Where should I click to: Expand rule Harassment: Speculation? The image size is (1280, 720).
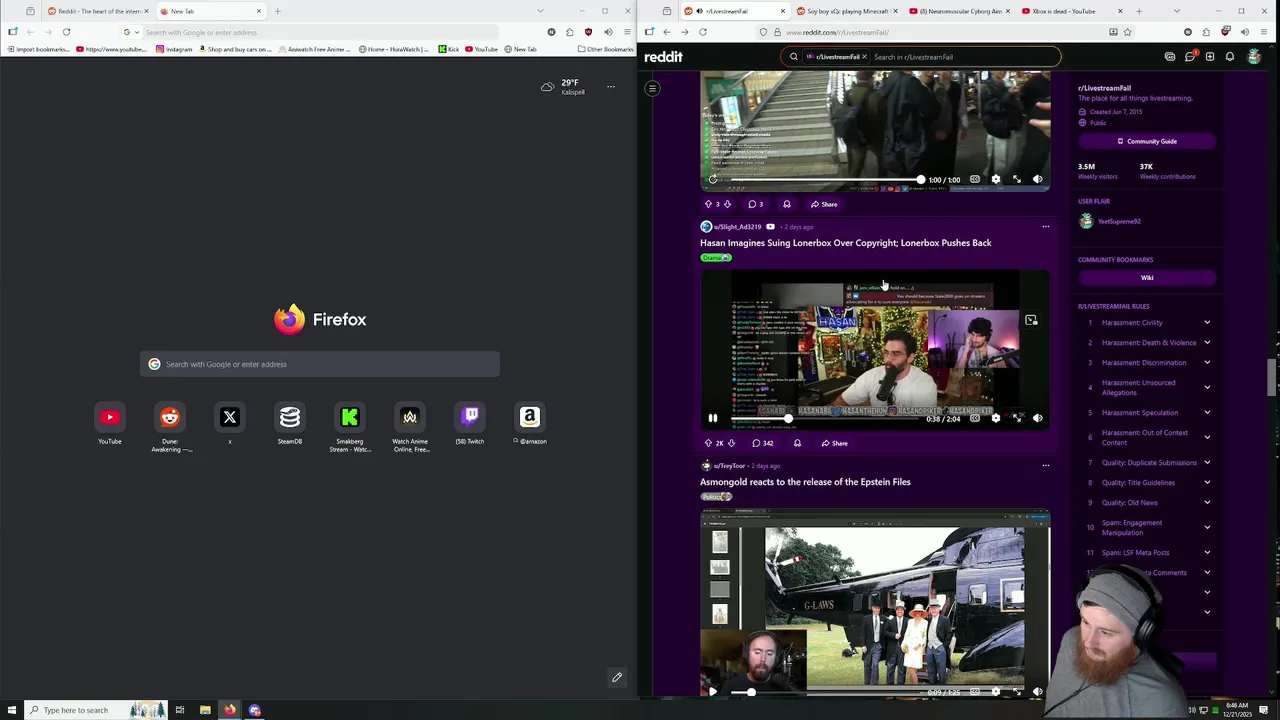[1207, 413]
